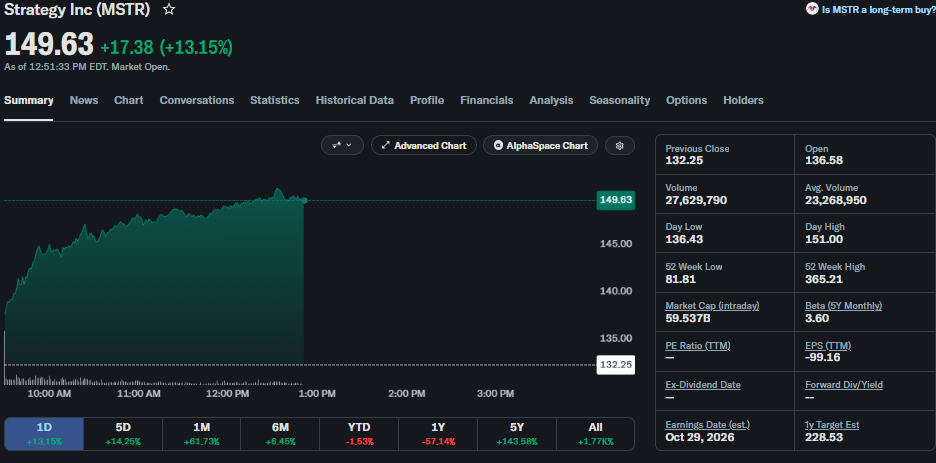Click the PE Ratio (TTM) label
This screenshot has width=936, height=463.
point(698,345)
